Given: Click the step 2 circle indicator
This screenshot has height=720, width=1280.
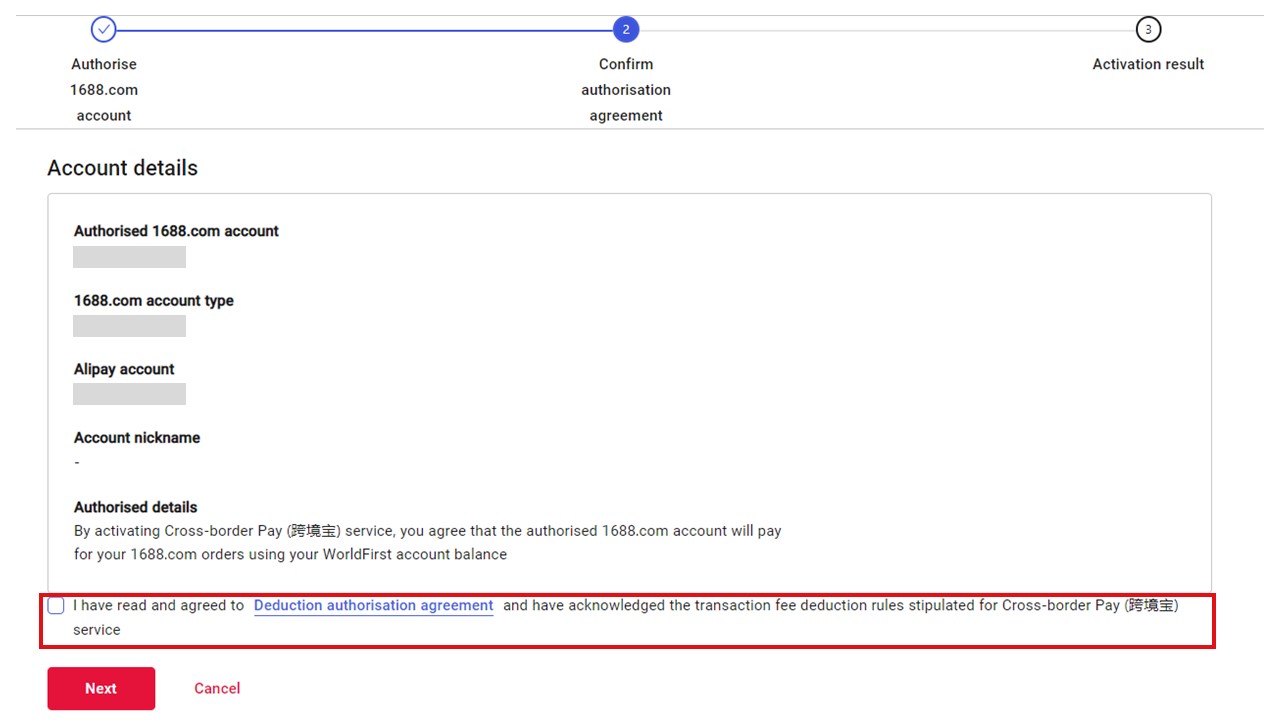Looking at the screenshot, I should (x=626, y=30).
